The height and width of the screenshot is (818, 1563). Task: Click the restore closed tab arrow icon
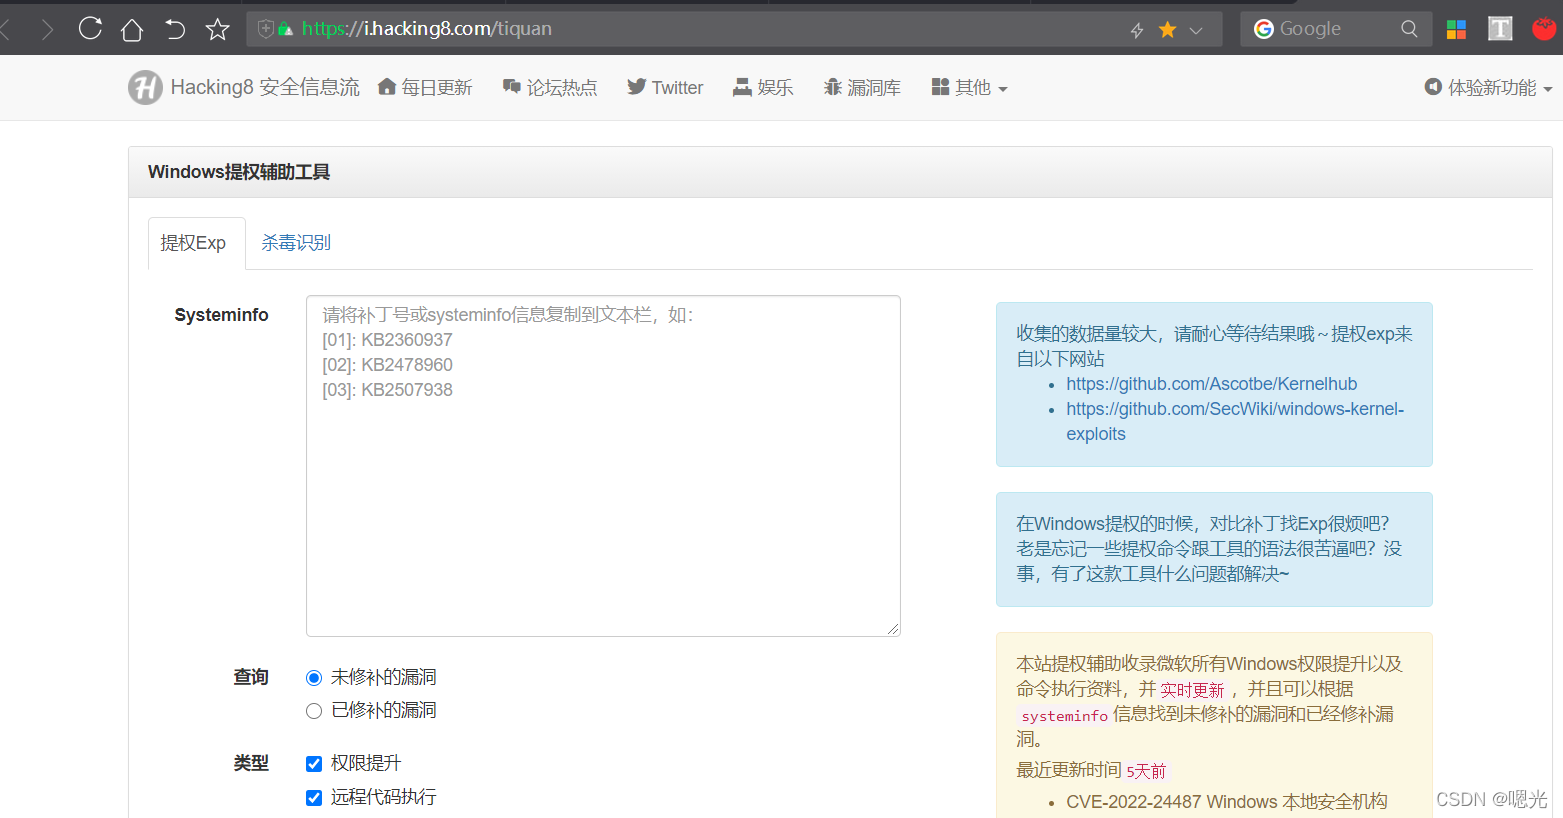[x=175, y=29]
